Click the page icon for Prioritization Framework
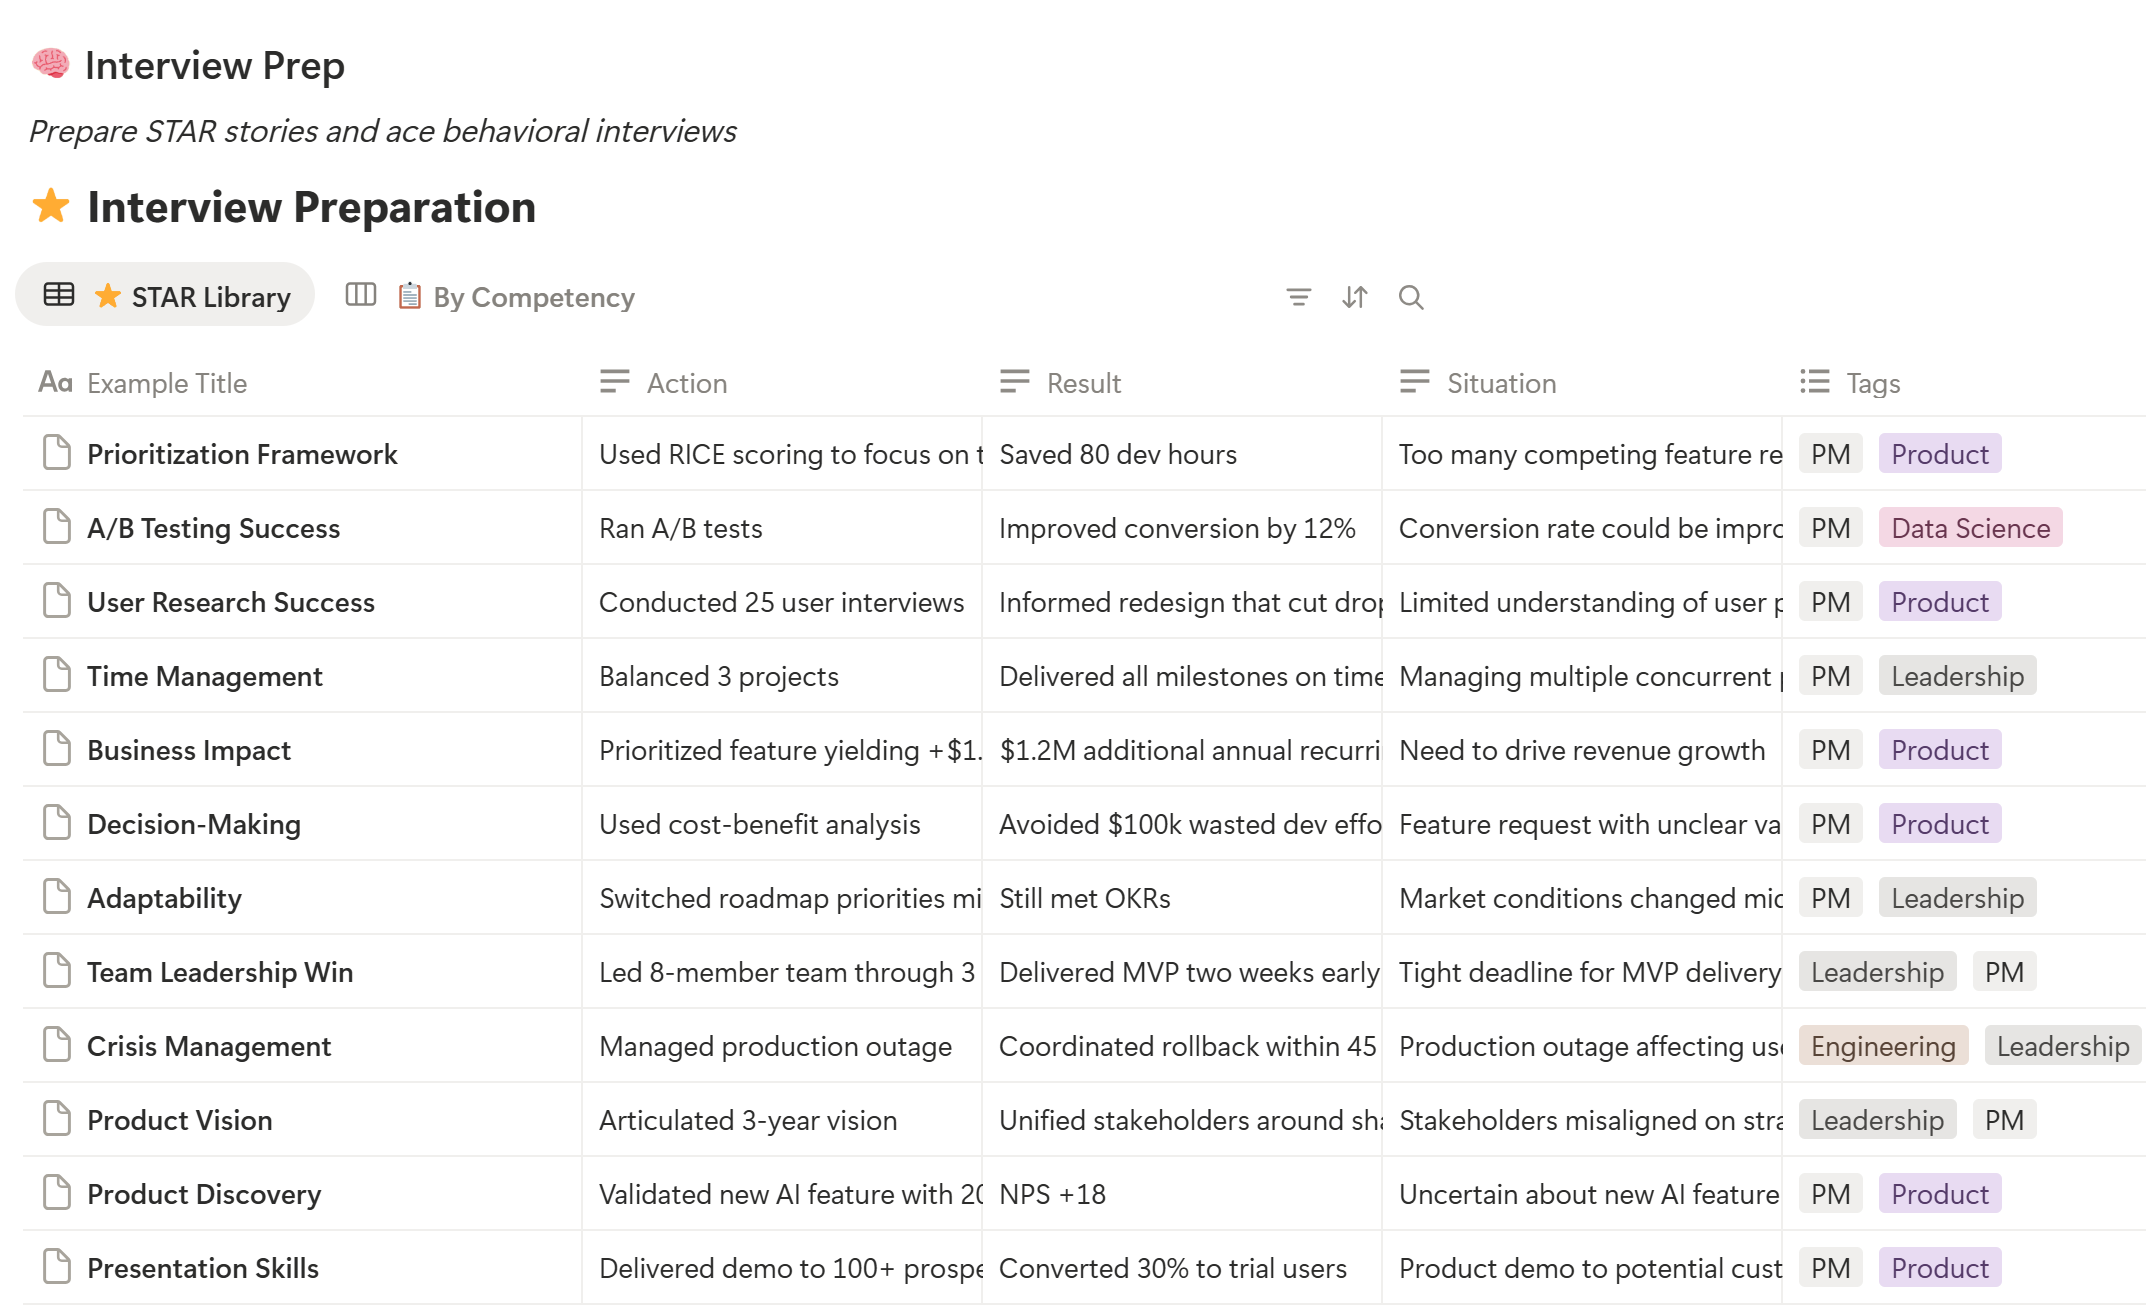This screenshot has height=1305, width=2152. click(57, 453)
